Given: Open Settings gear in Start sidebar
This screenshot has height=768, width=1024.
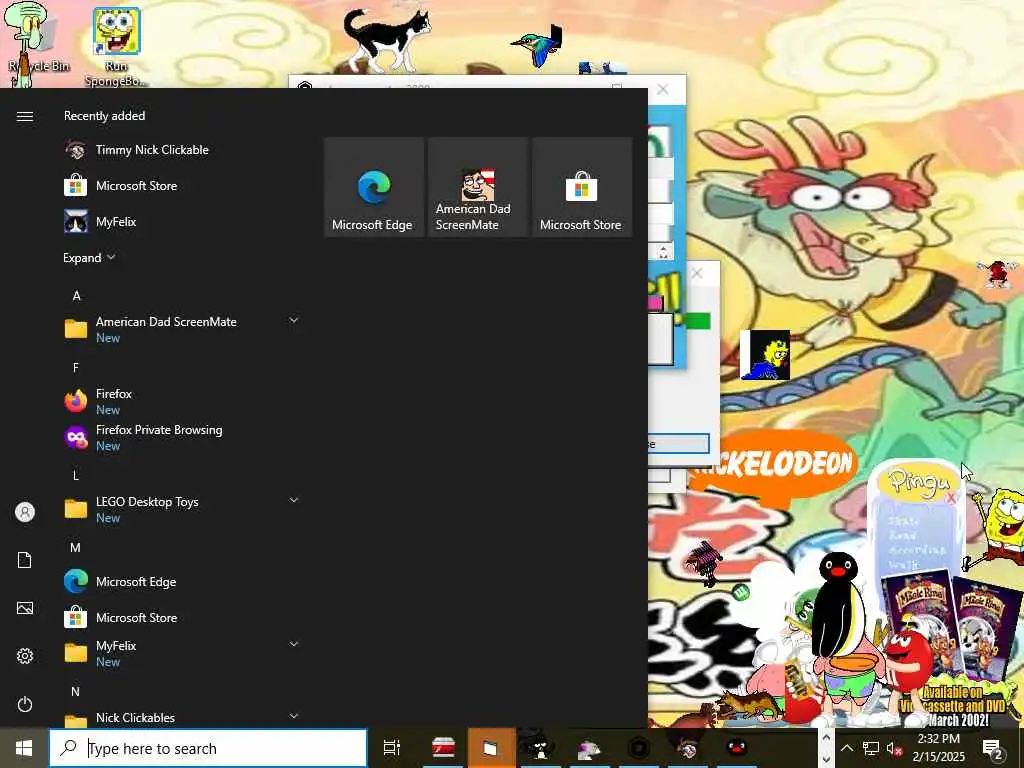Looking at the screenshot, I should [25, 656].
